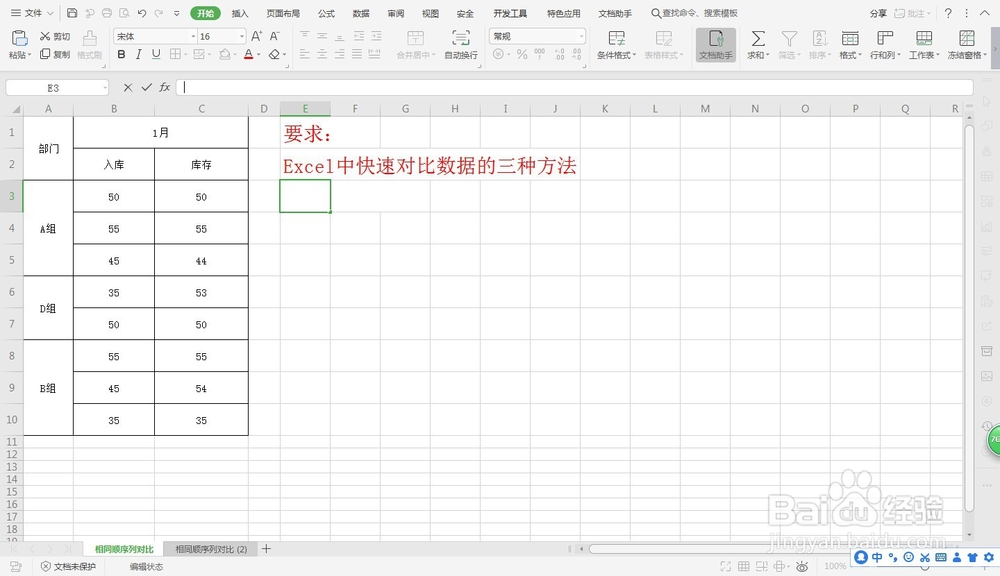This screenshot has height=576, width=1000.
Task: Switch to the Insert (插入) tab
Action: (x=240, y=13)
